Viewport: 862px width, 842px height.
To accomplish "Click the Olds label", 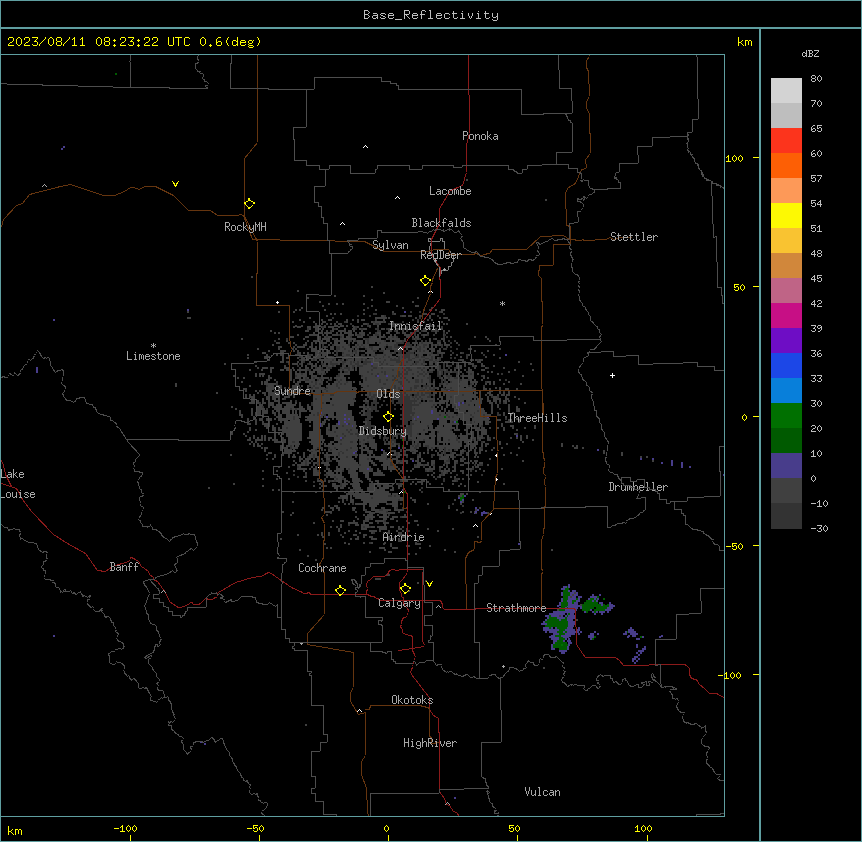I will pos(388,394).
